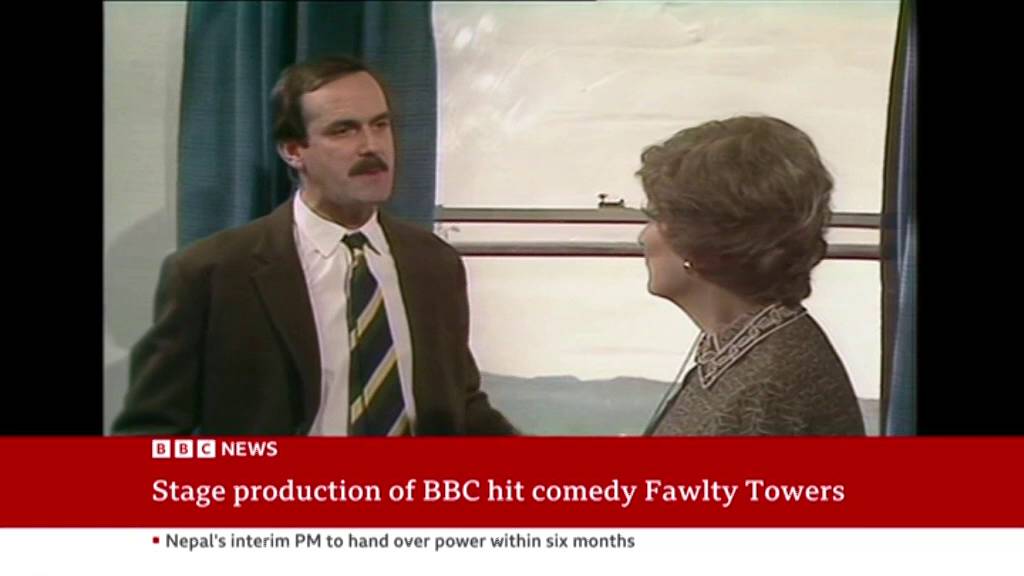Click the black letterbox bar on the right
1024x576 pixels.
[x=970, y=218]
